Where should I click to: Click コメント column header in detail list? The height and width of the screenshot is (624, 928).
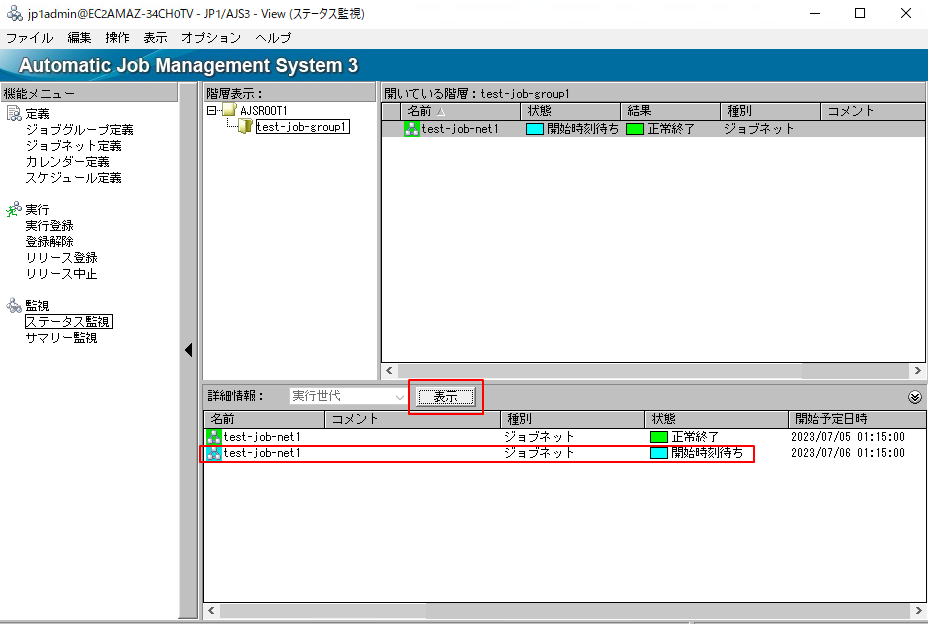tap(413, 419)
